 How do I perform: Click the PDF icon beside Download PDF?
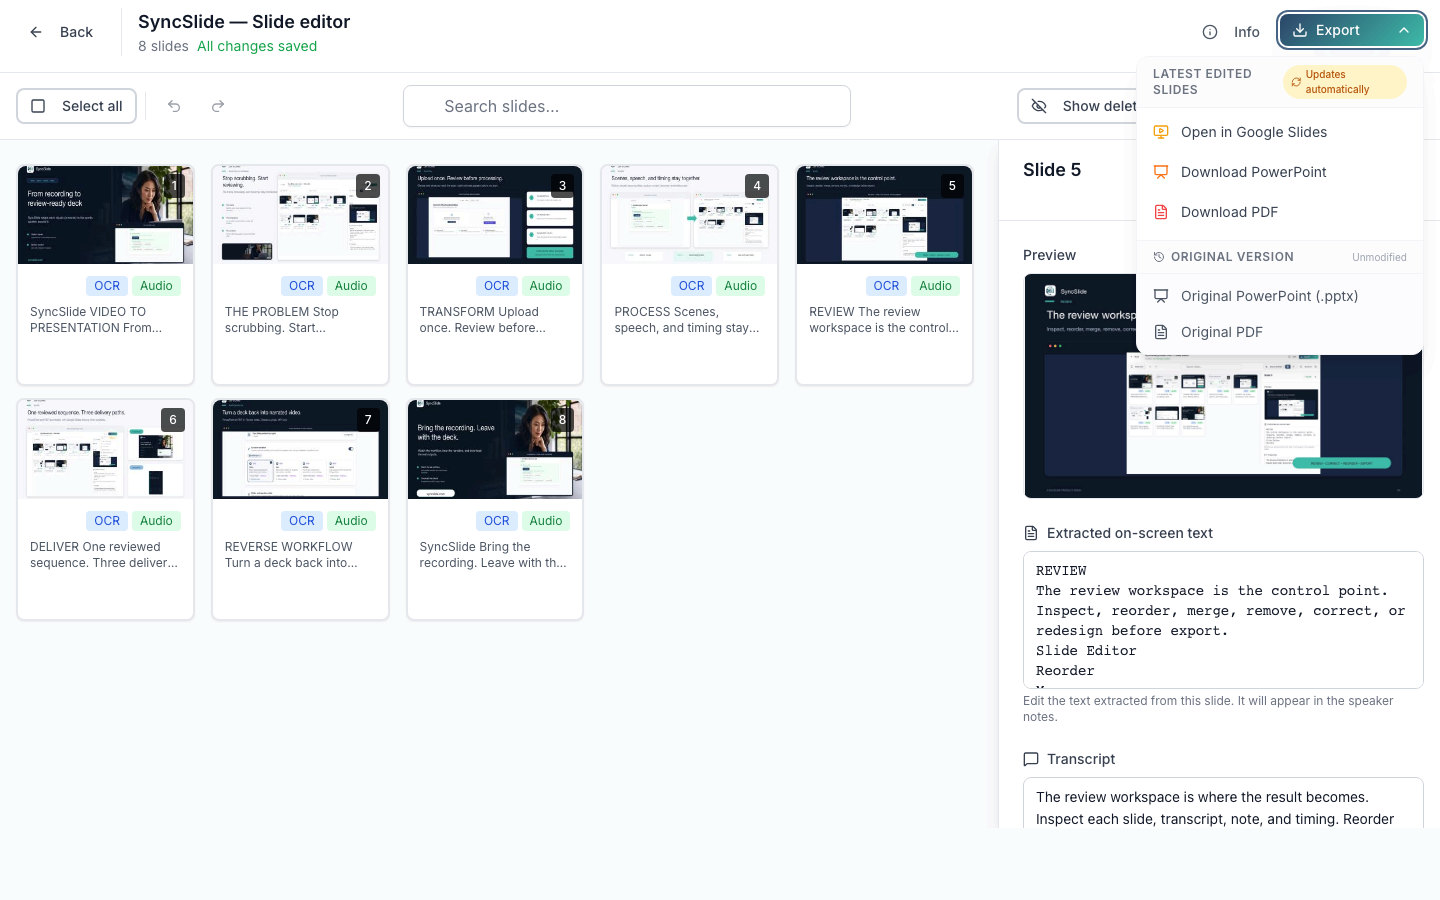tap(1161, 212)
